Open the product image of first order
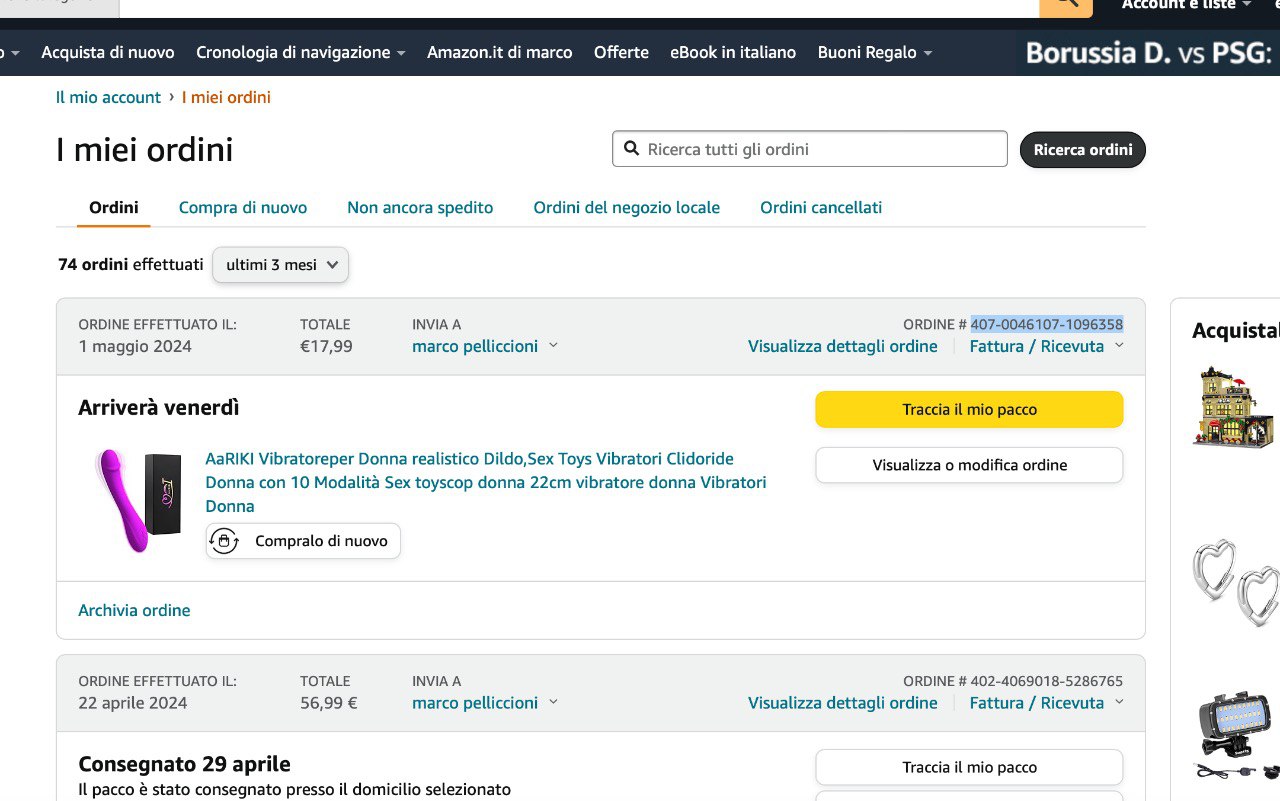1280x801 pixels. [138, 499]
